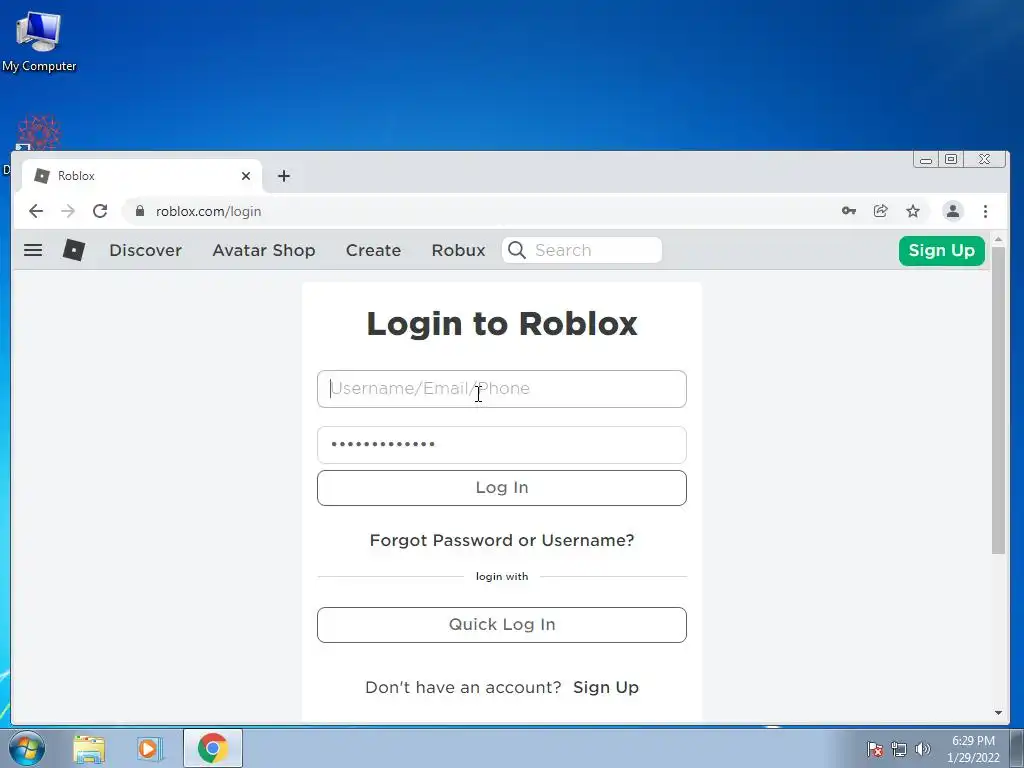Click the scrollbar down arrow
This screenshot has width=1024, height=768.
pos(998,712)
